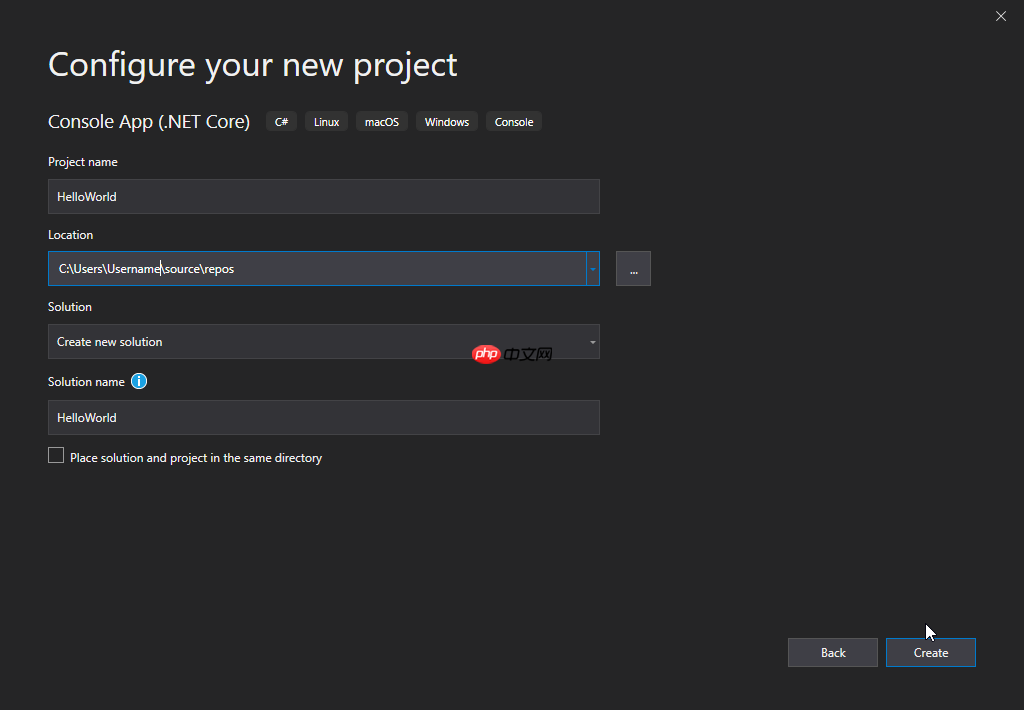Browse for location with the ellipsis button
1024x710 pixels.
pos(633,268)
